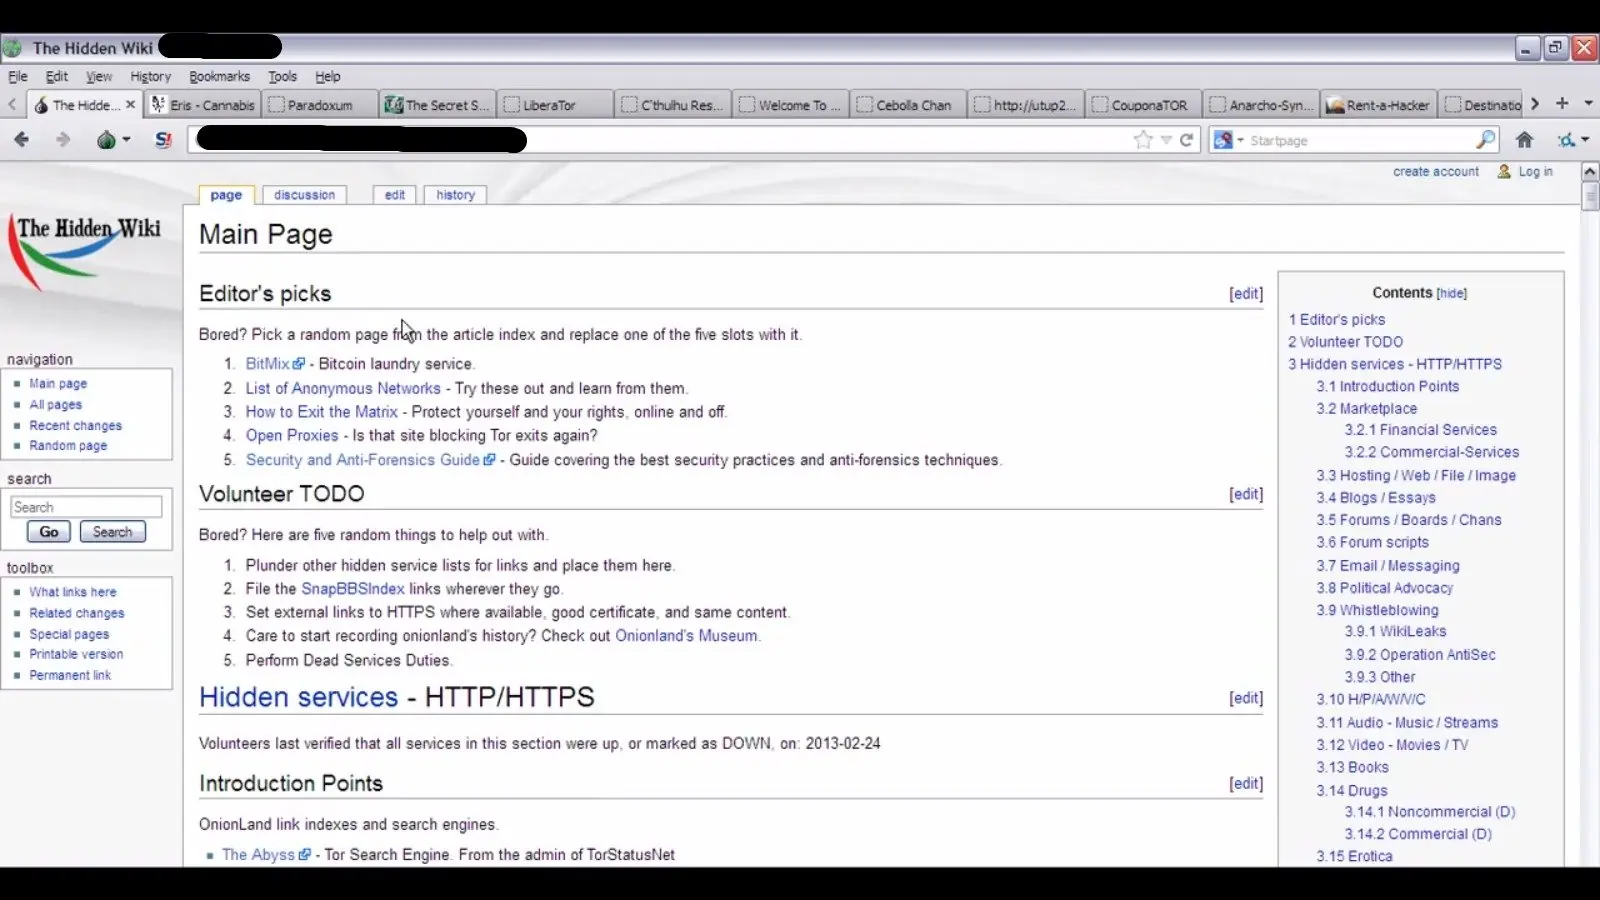Click Random page in navigation
The height and width of the screenshot is (900, 1600).
[68, 446]
